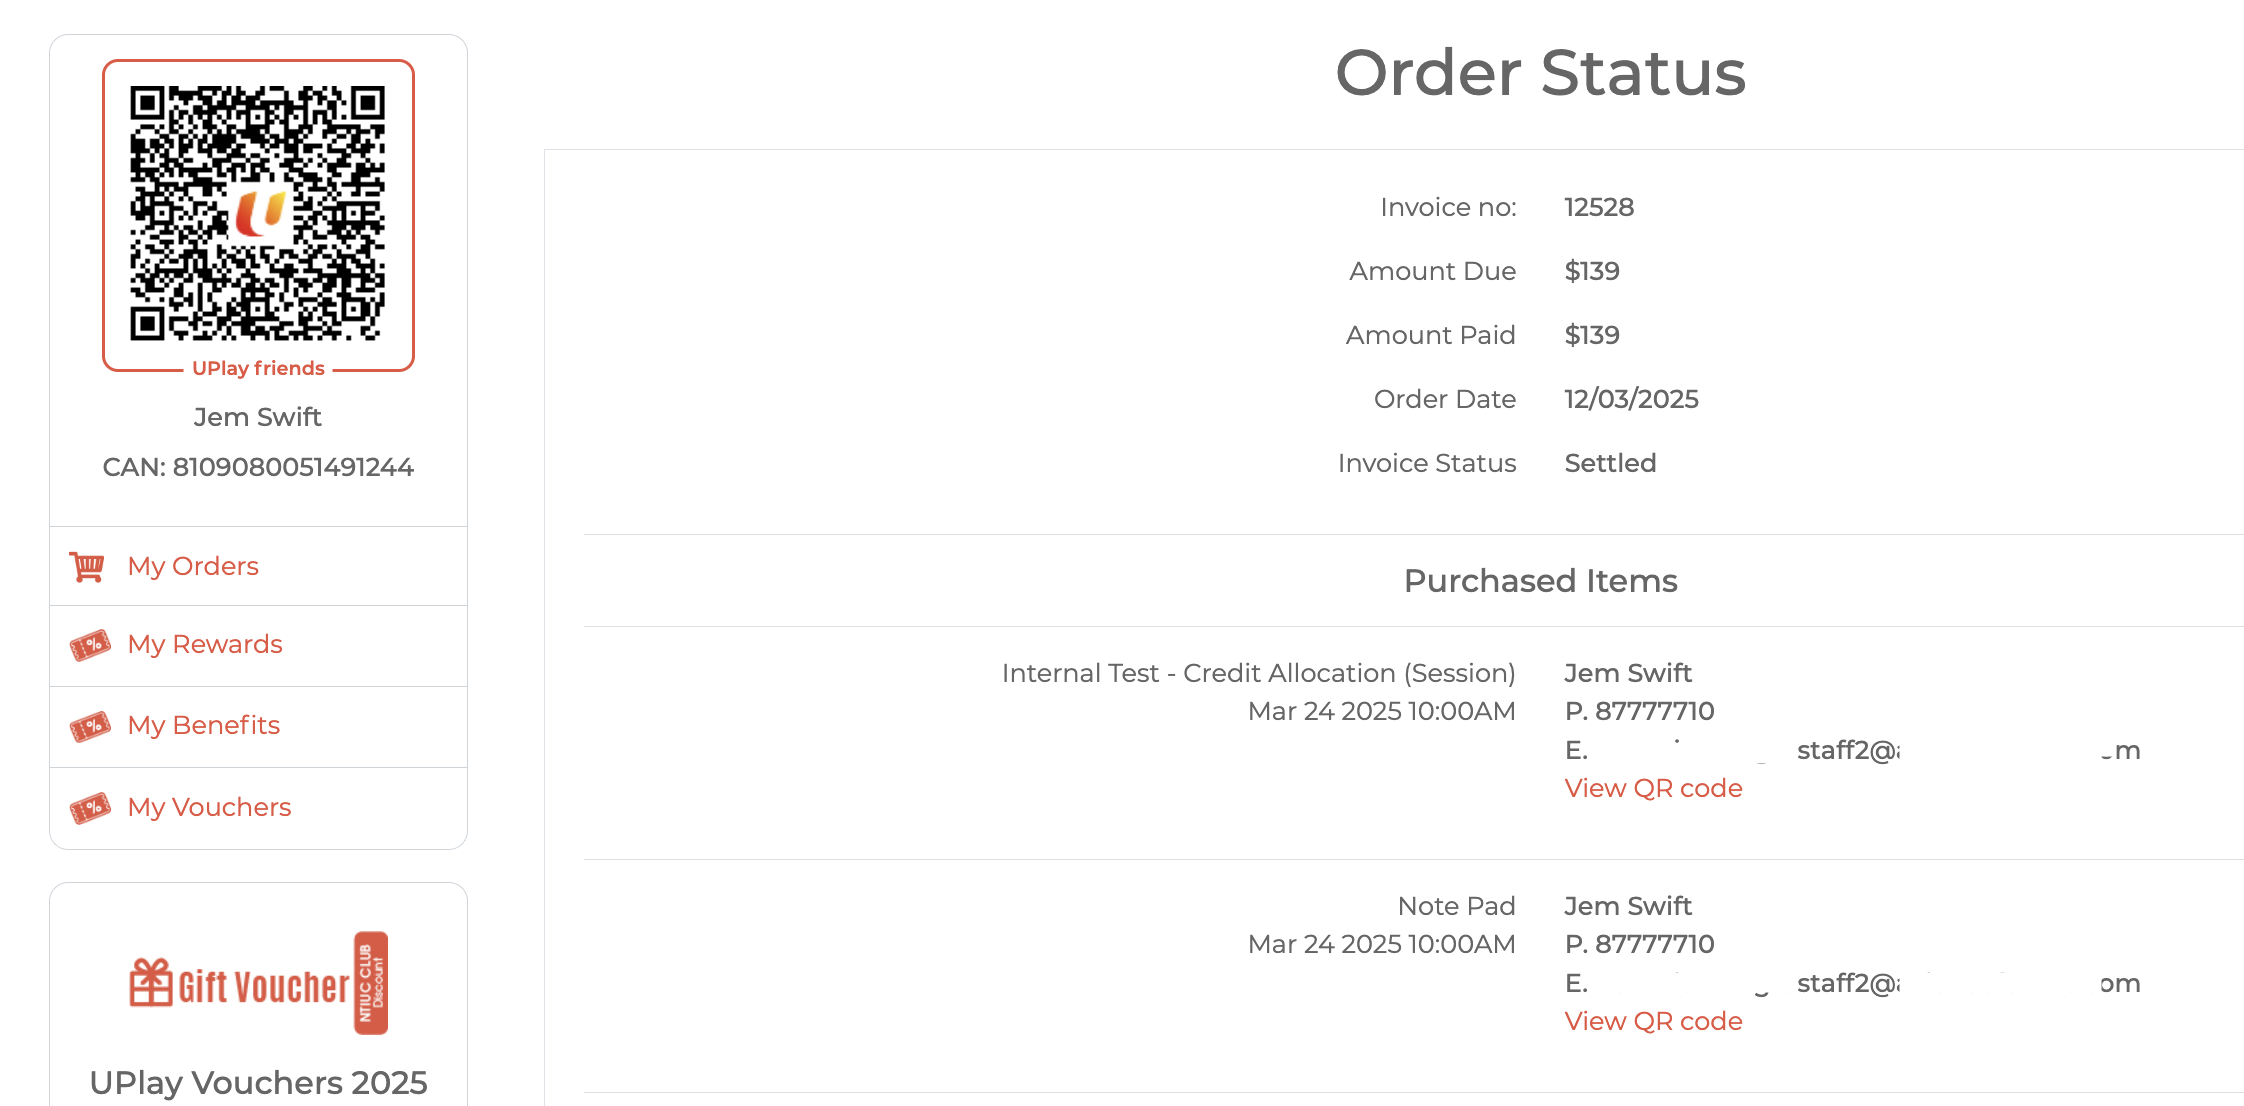Viewport: 2244px width, 1106px height.
Task: Open the My Orders menu item
Action: point(193,566)
